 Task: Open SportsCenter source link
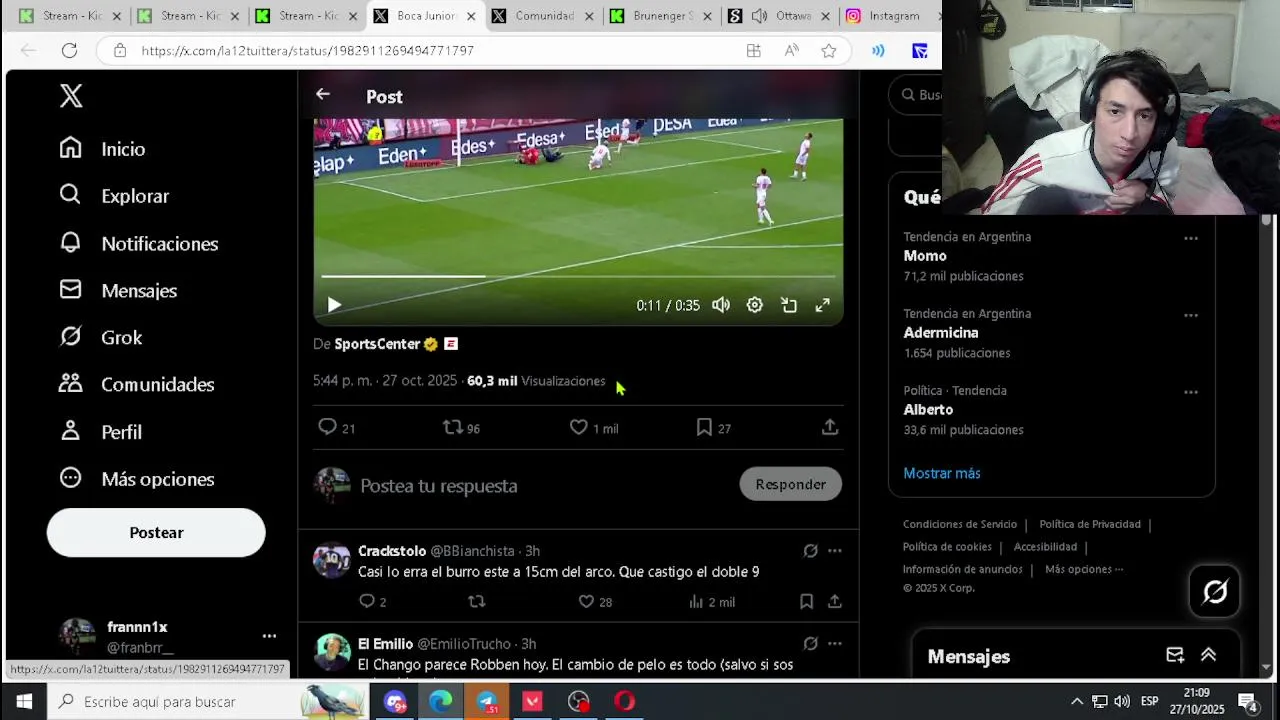tap(377, 344)
